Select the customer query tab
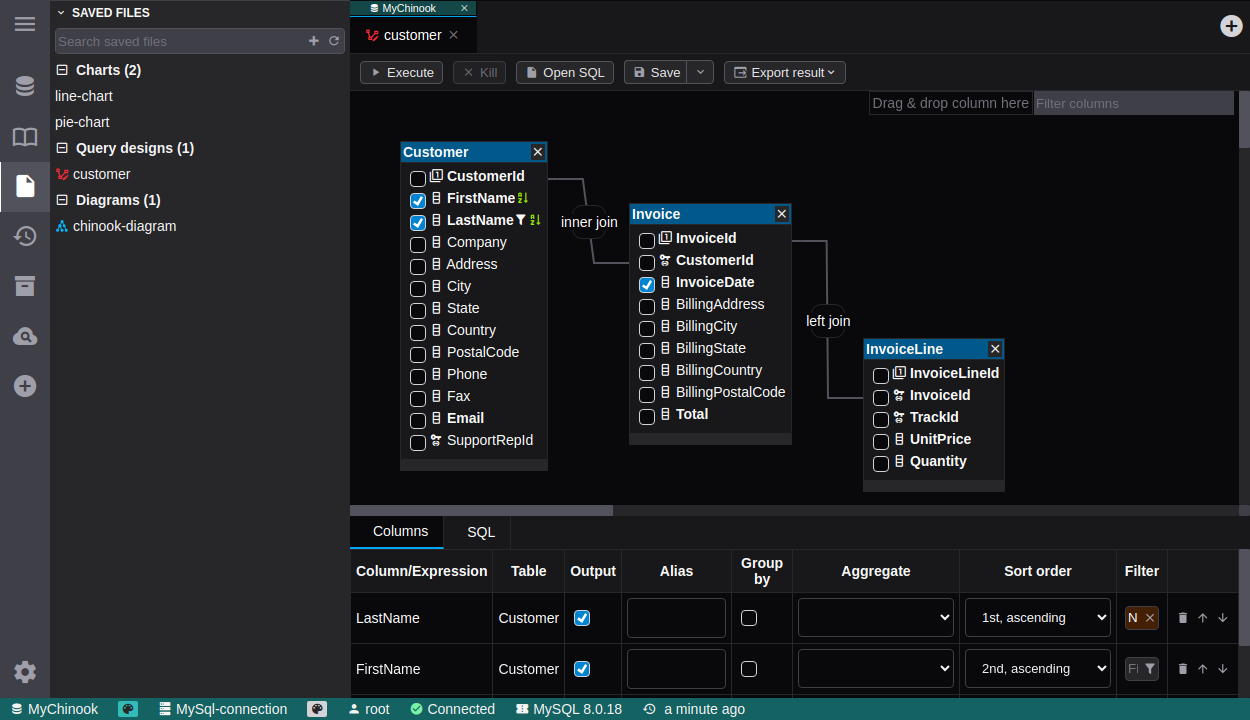The image size is (1250, 720). coord(412,35)
